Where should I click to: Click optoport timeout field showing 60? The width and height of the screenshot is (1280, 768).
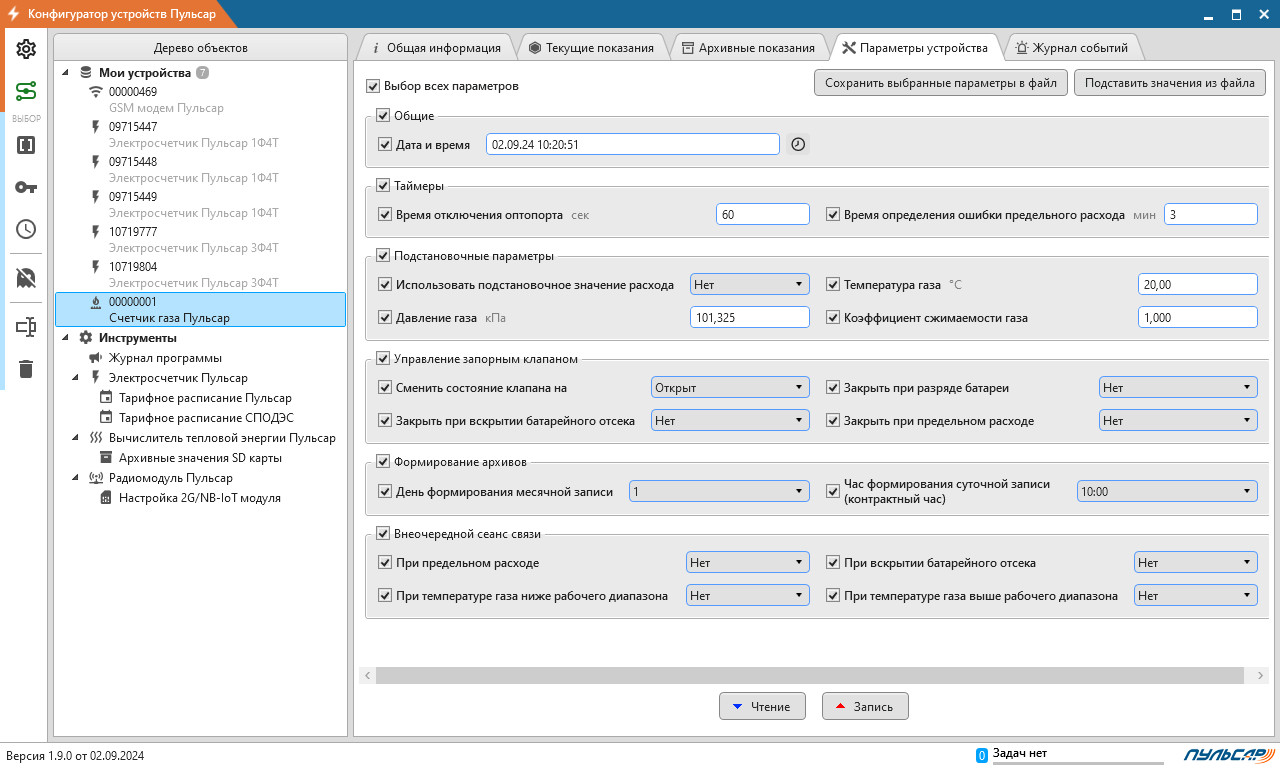(763, 214)
